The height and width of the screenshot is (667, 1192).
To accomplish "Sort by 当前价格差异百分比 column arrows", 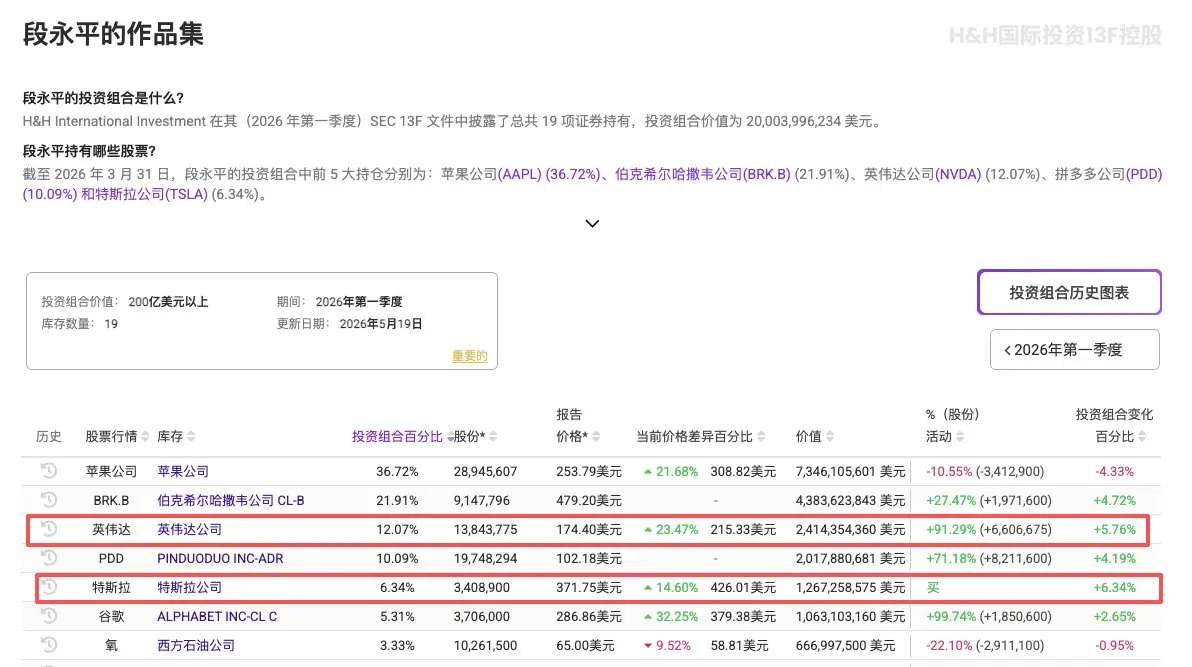I will tap(761, 437).
